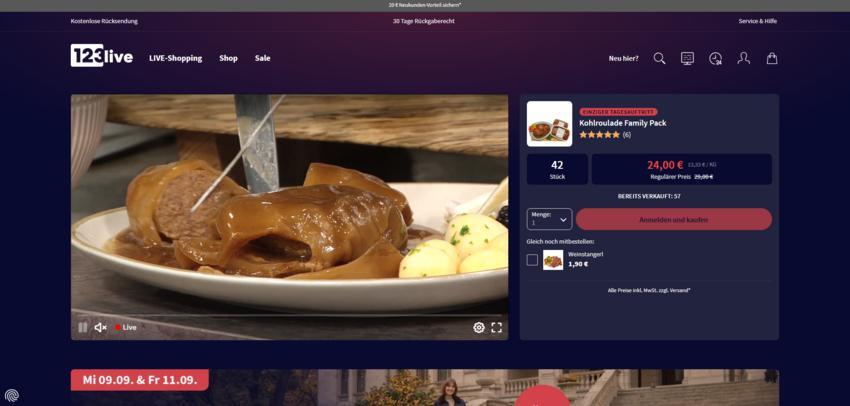
Task: Open the Sale menu
Action: (262, 58)
